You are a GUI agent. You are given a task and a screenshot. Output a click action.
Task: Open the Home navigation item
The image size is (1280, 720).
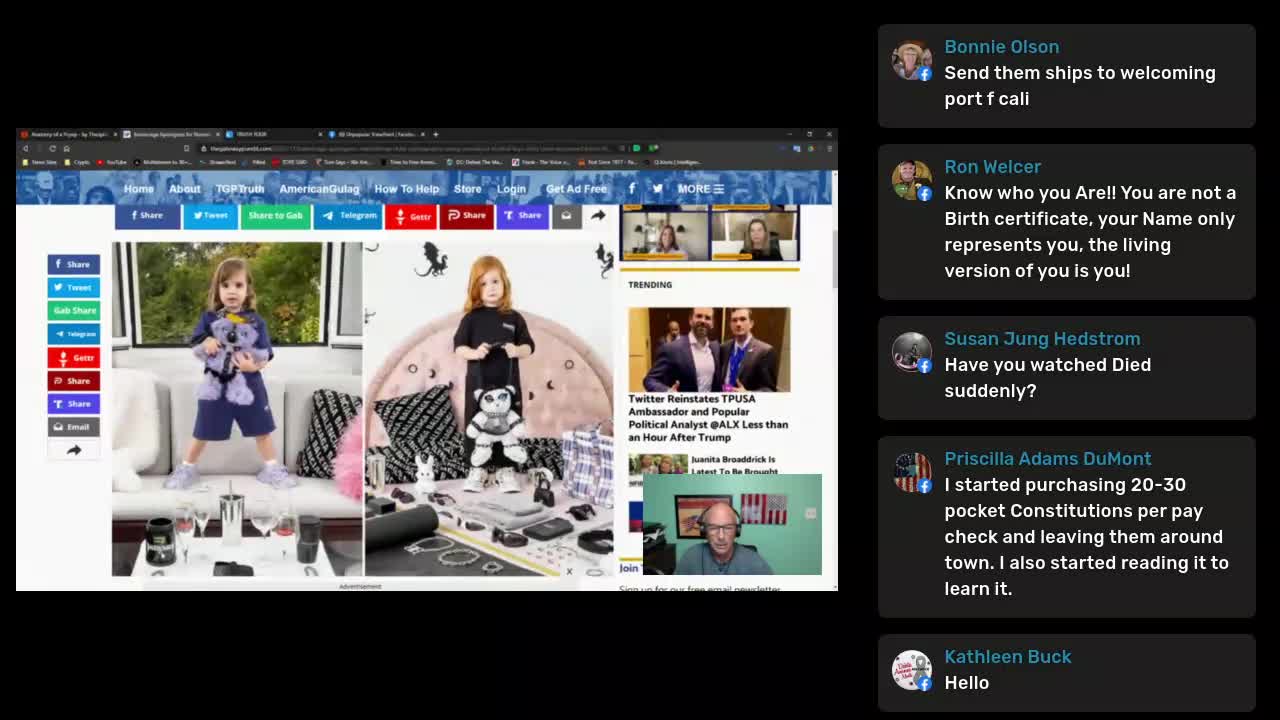[x=139, y=188]
